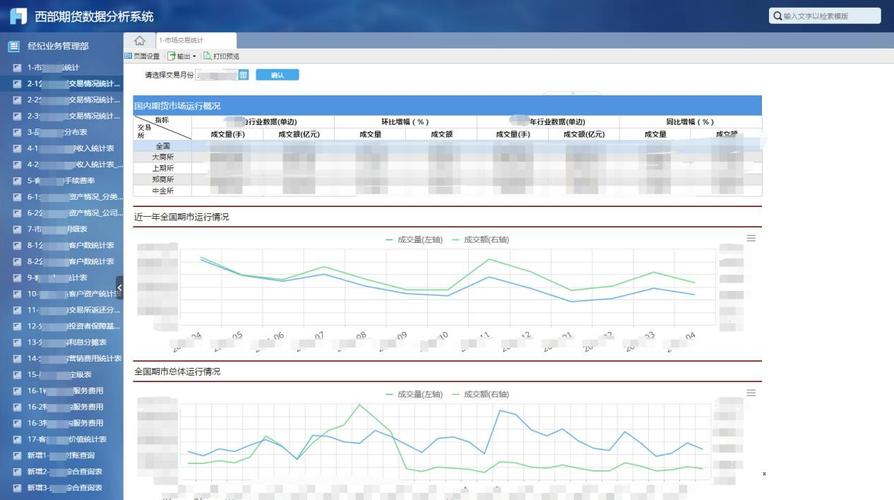Select sidebar item 14 营销费用统计表
894x500 pixels.
tap(62, 359)
